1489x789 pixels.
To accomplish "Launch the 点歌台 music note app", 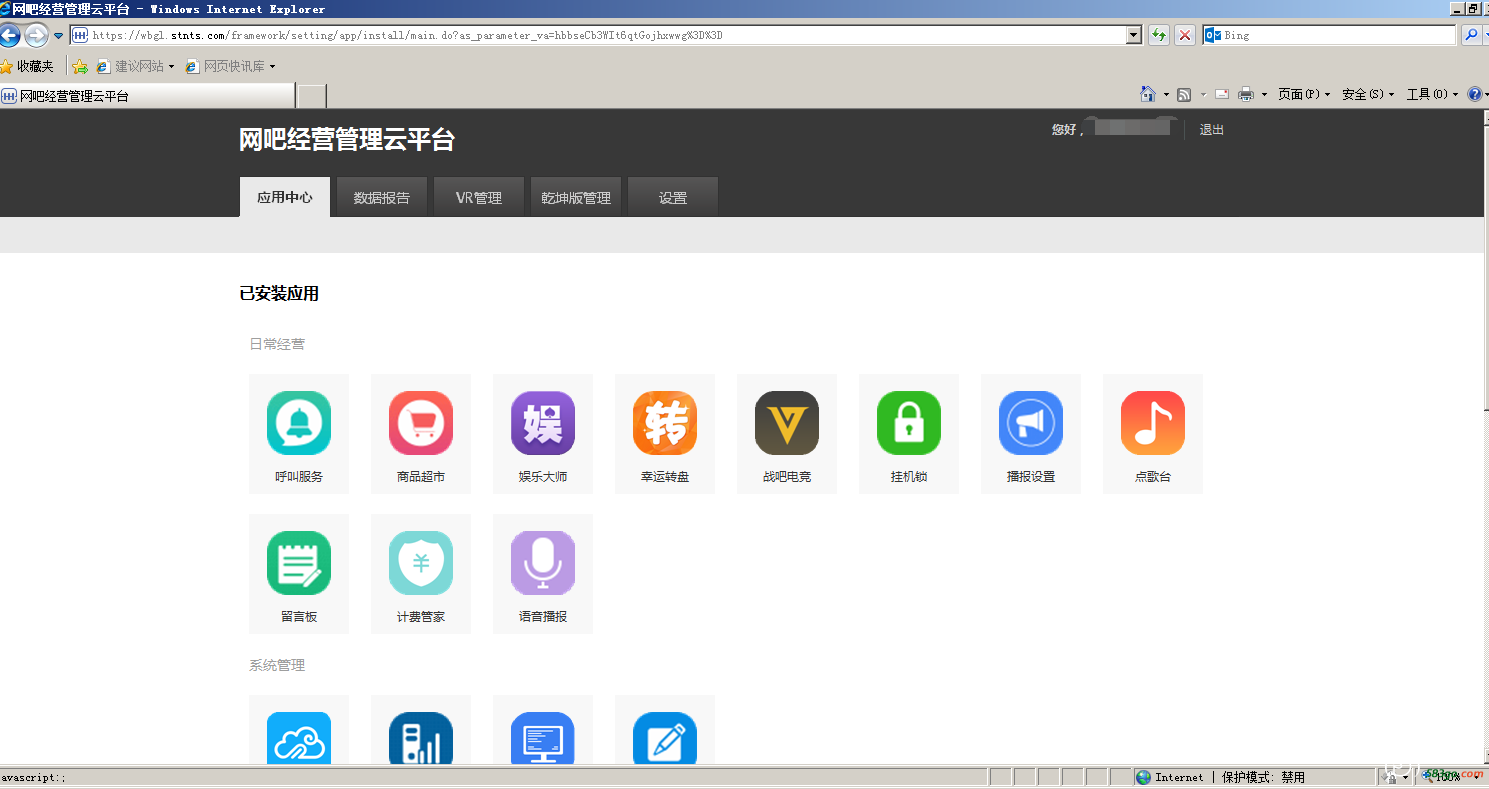I will (x=1153, y=423).
